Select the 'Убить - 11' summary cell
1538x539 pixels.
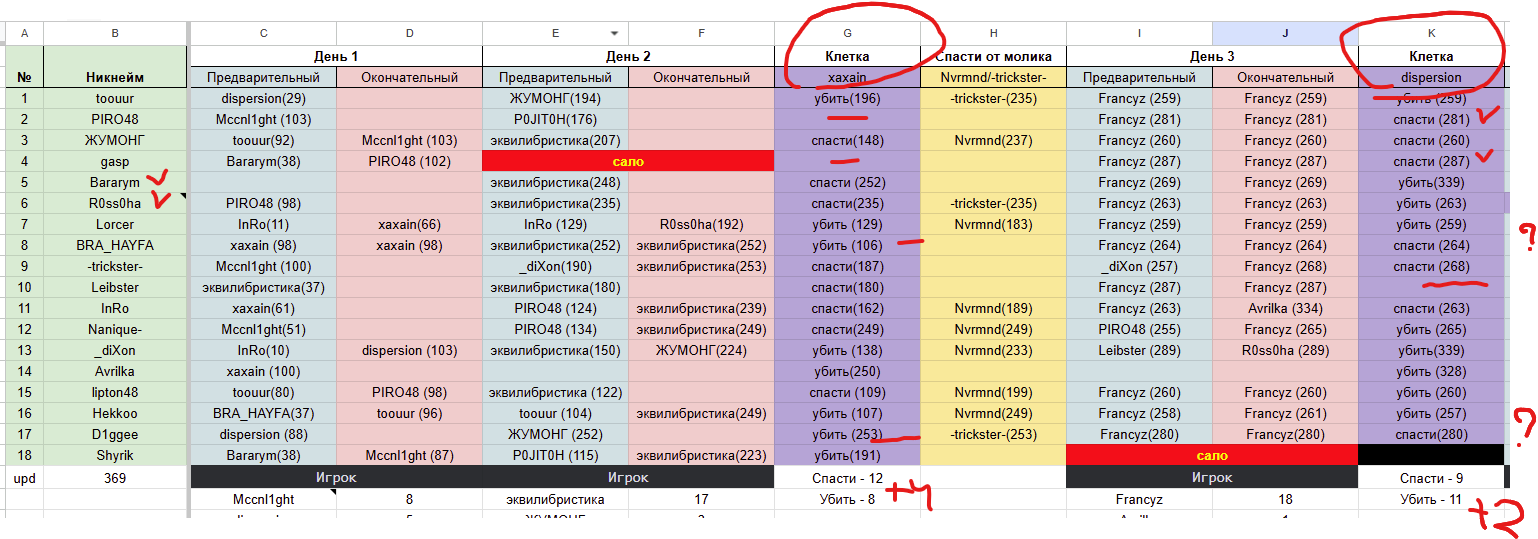pos(1430,499)
